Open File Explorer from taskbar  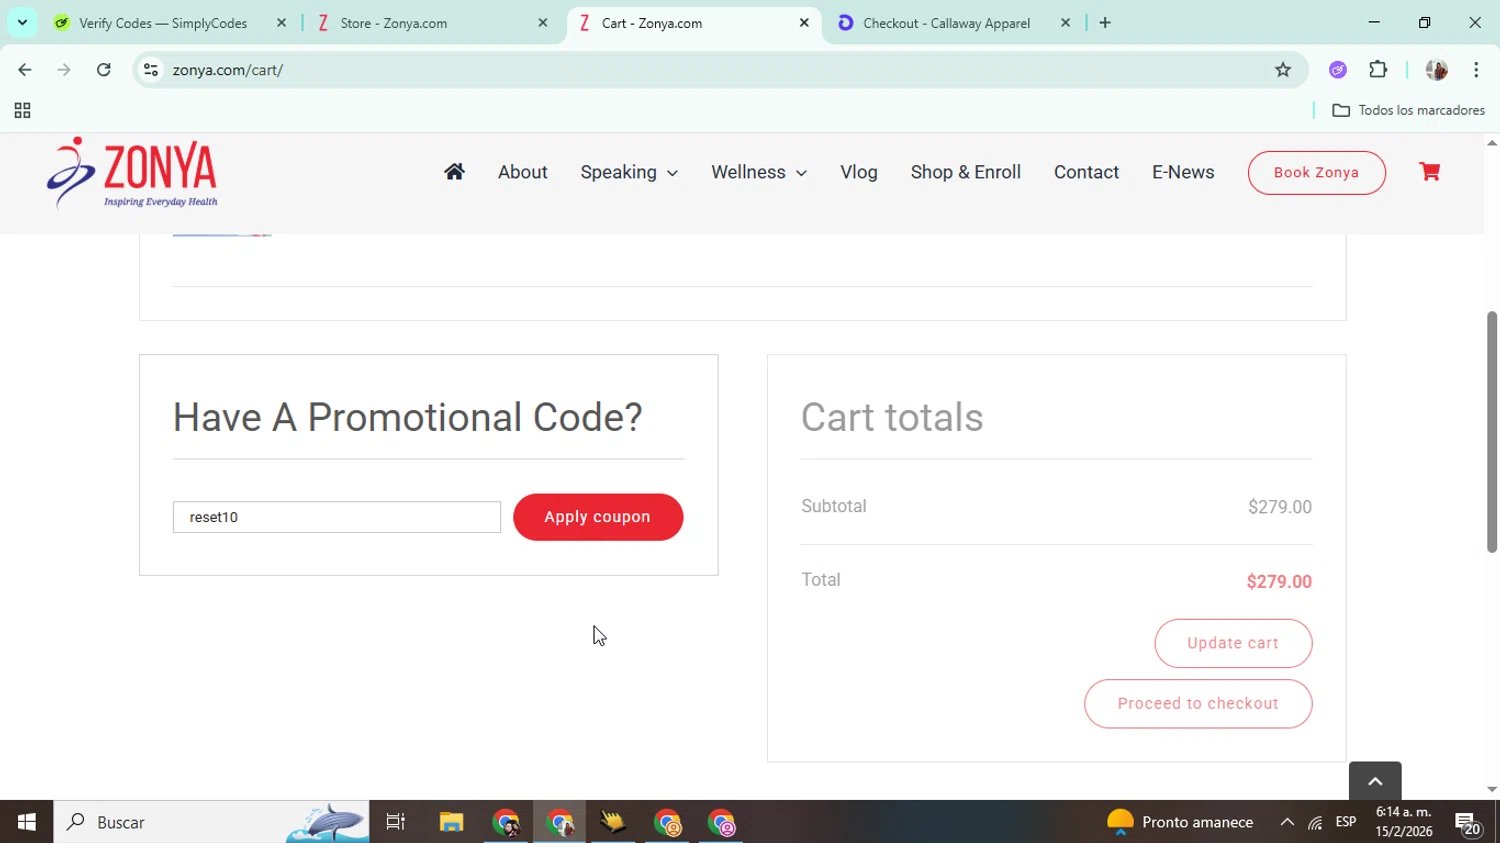(x=451, y=822)
